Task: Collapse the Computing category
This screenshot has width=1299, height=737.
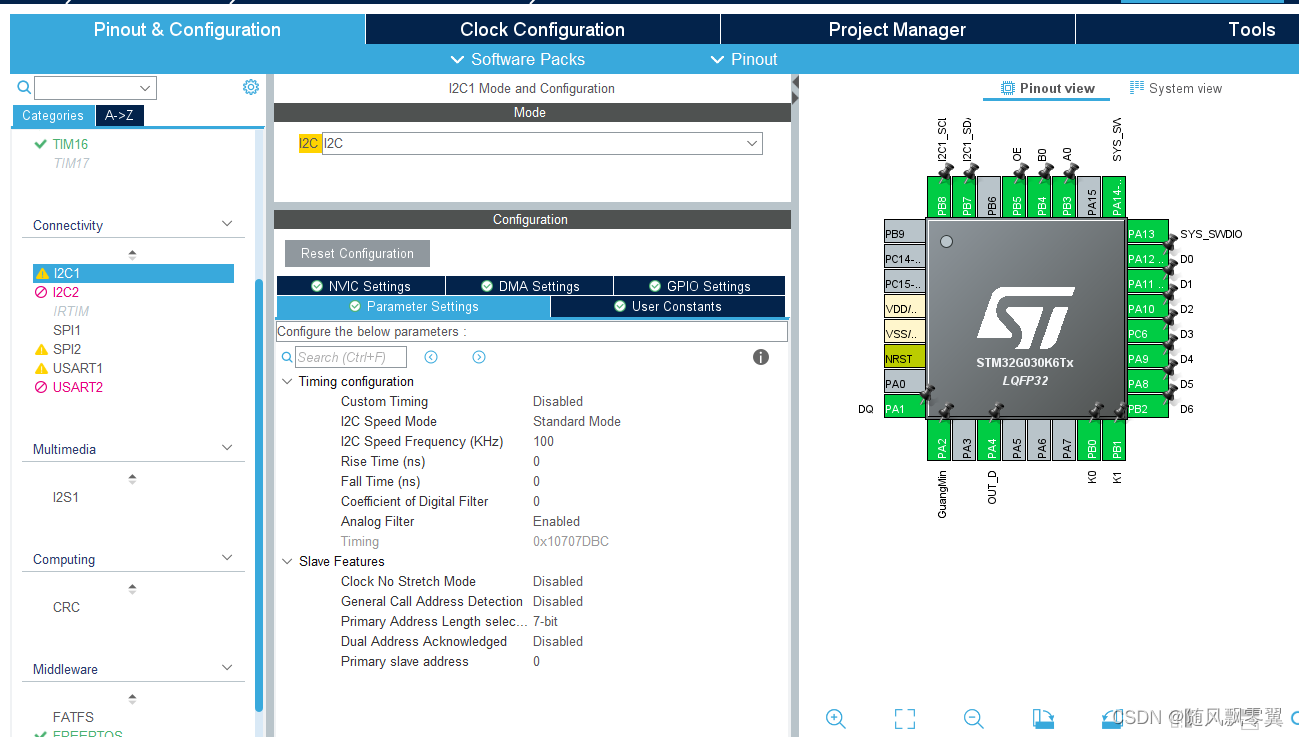Action: pyautogui.click(x=227, y=558)
